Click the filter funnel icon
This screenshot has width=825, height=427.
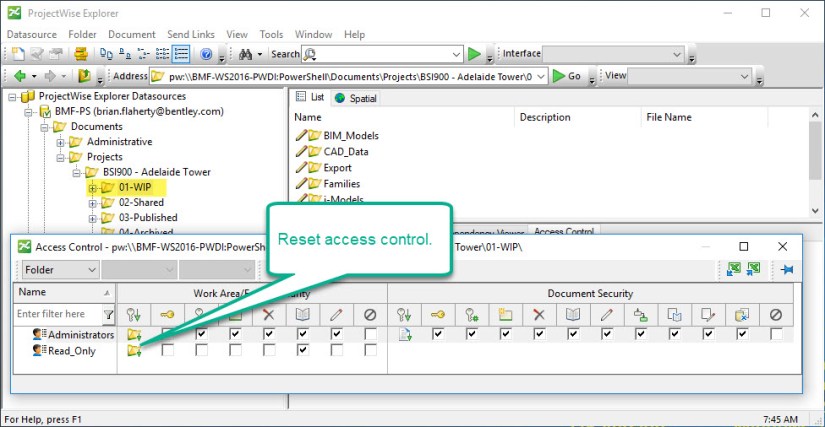pos(108,314)
